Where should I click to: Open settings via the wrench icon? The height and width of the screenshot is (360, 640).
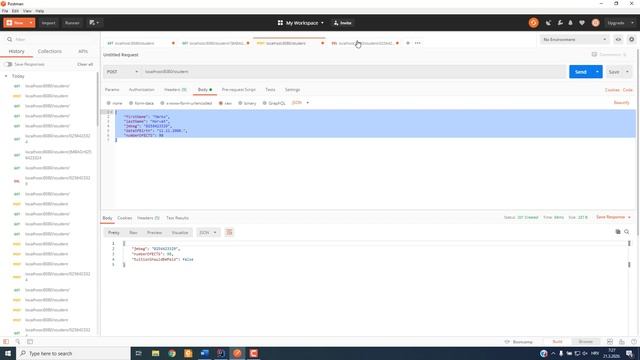click(x=560, y=23)
